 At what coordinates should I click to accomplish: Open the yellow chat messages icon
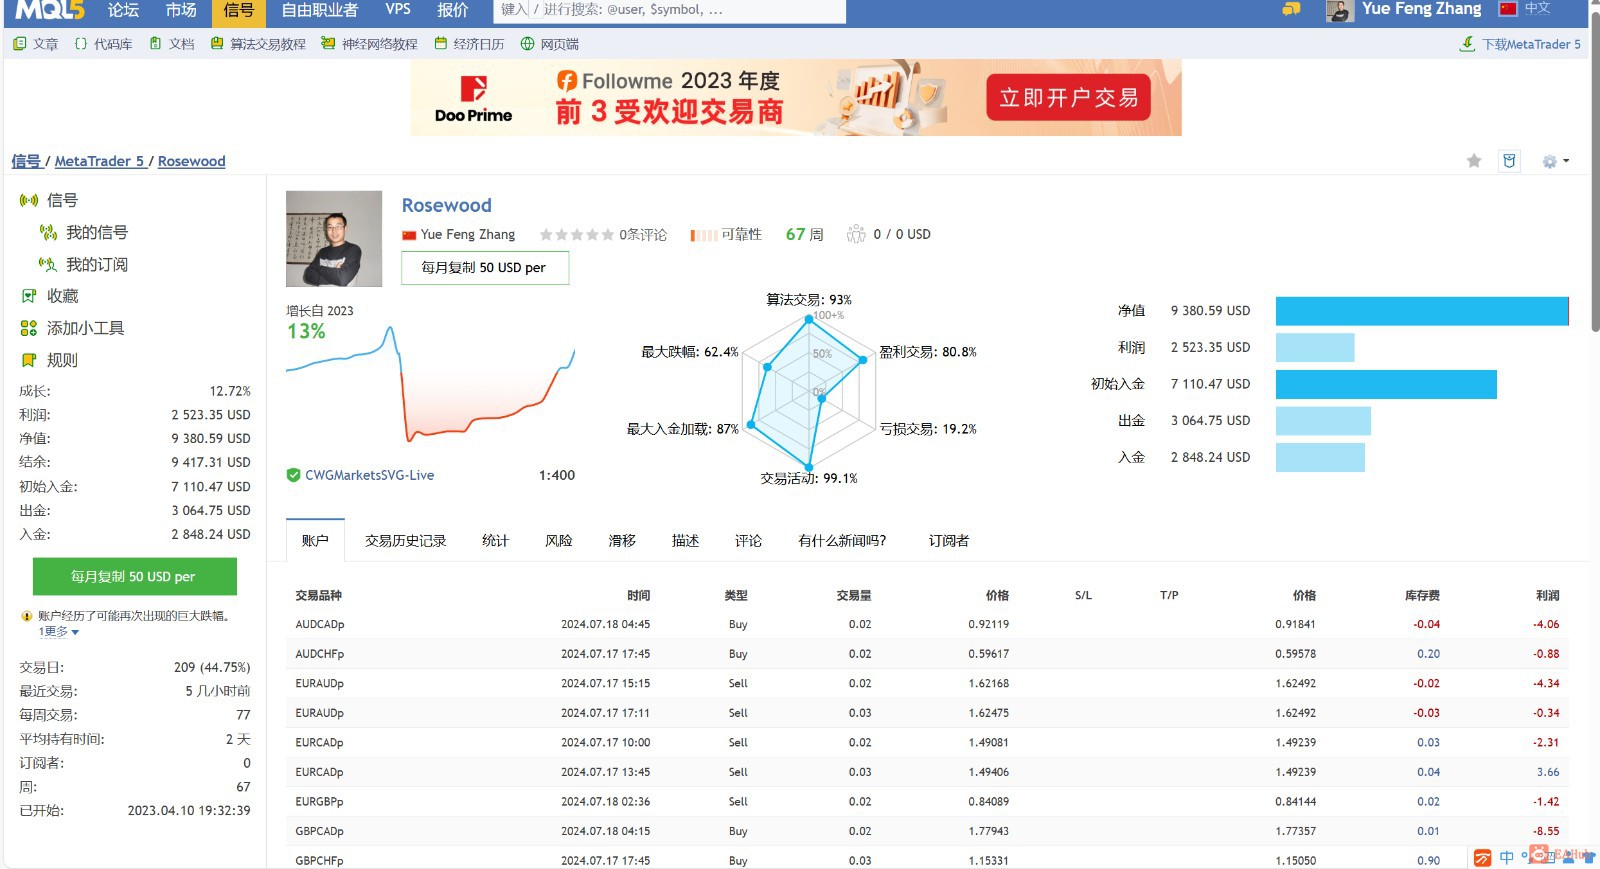pos(1291,9)
